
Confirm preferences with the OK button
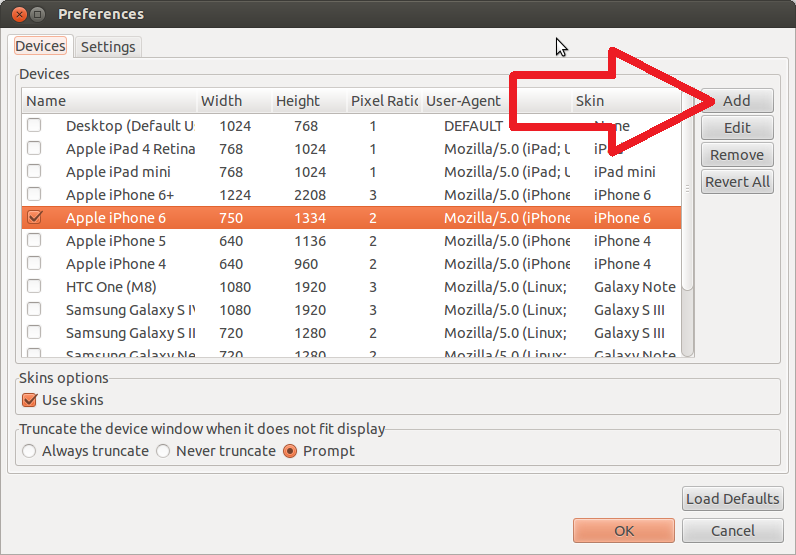tap(624, 531)
